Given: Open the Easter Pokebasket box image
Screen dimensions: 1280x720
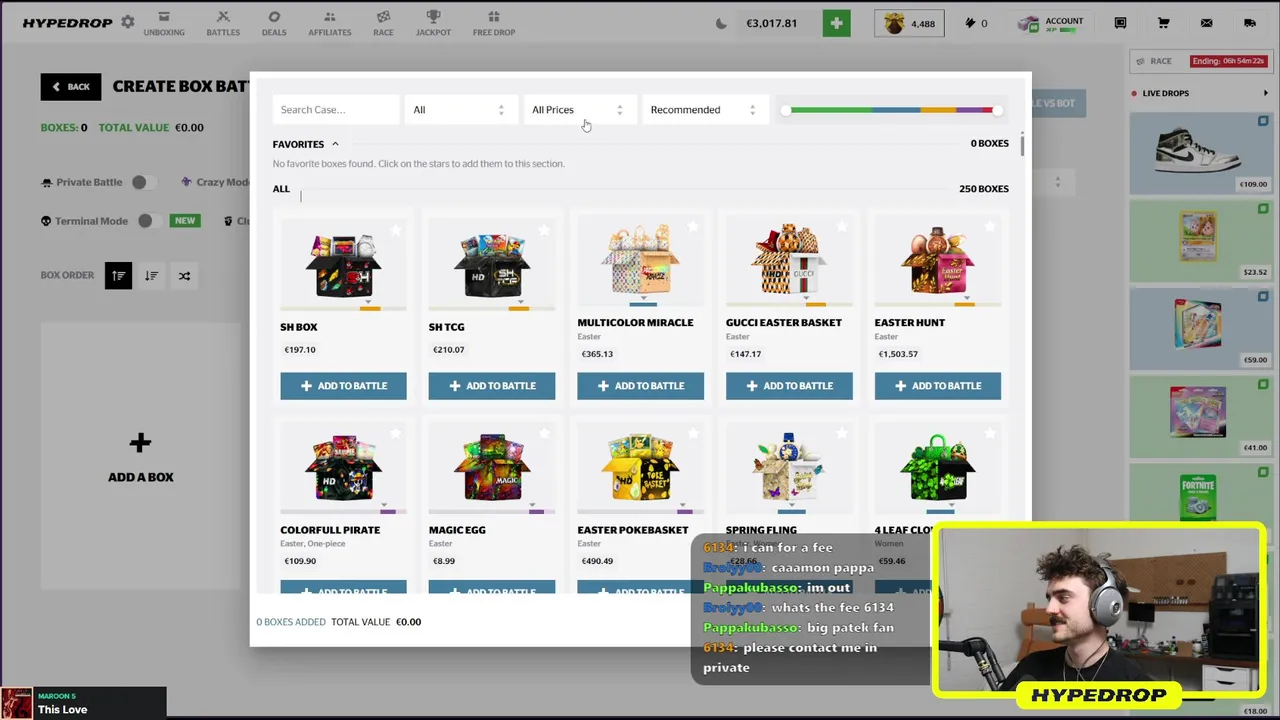Looking at the screenshot, I should click(x=640, y=468).
